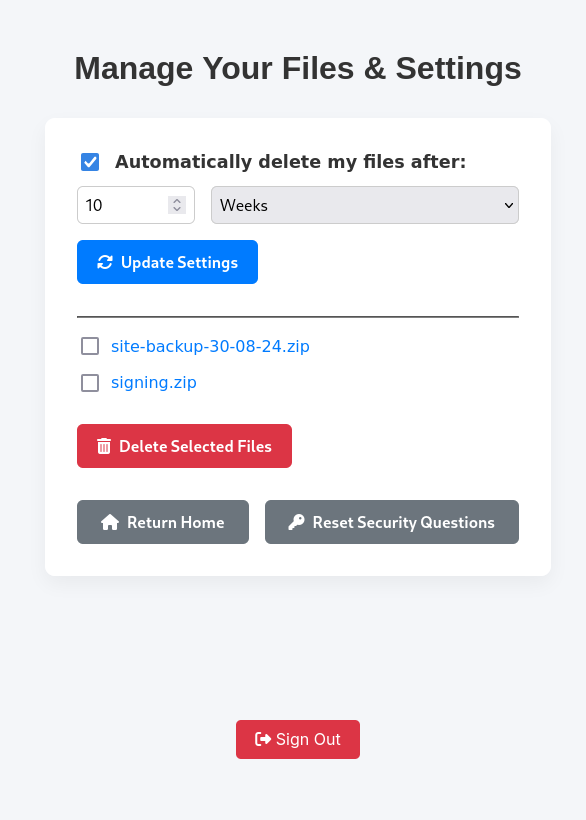The height and width of the screenshot is (820, 586).
Task: Select the signing.zip checkbox
Action: (90, 383)
